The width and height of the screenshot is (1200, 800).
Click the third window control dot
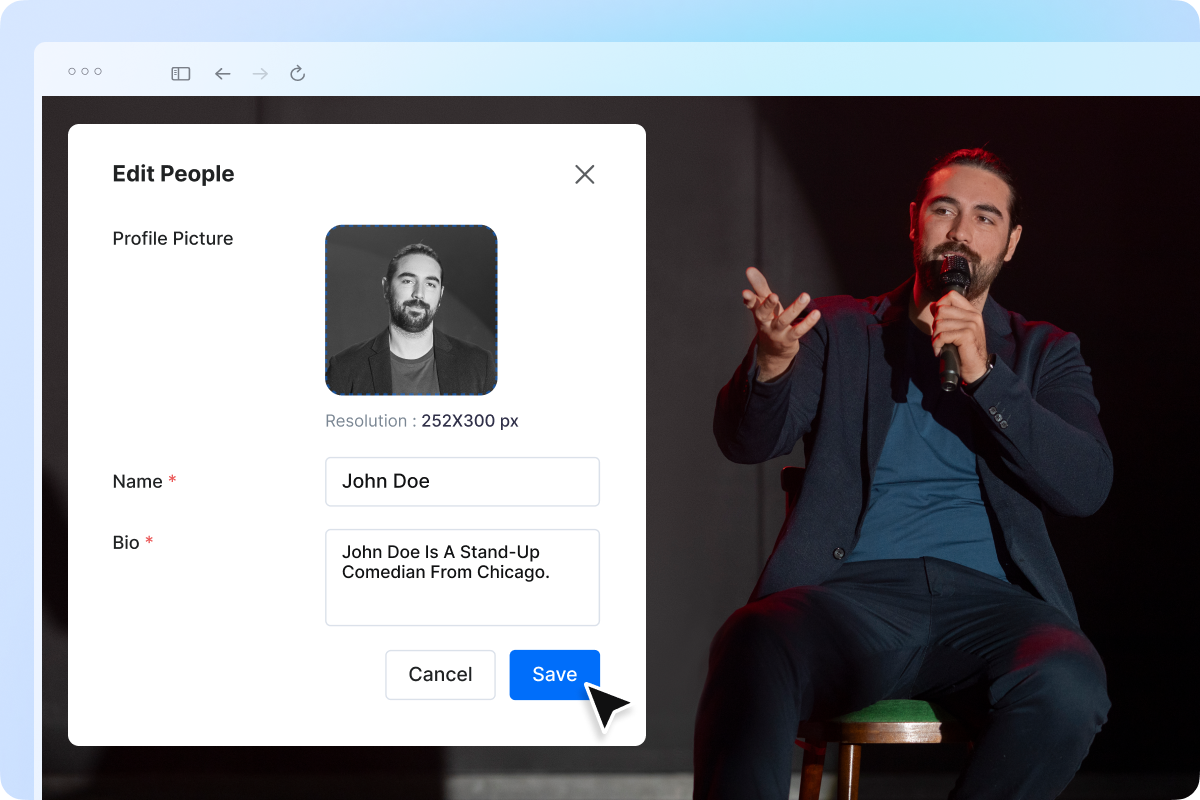coord(98,71)
